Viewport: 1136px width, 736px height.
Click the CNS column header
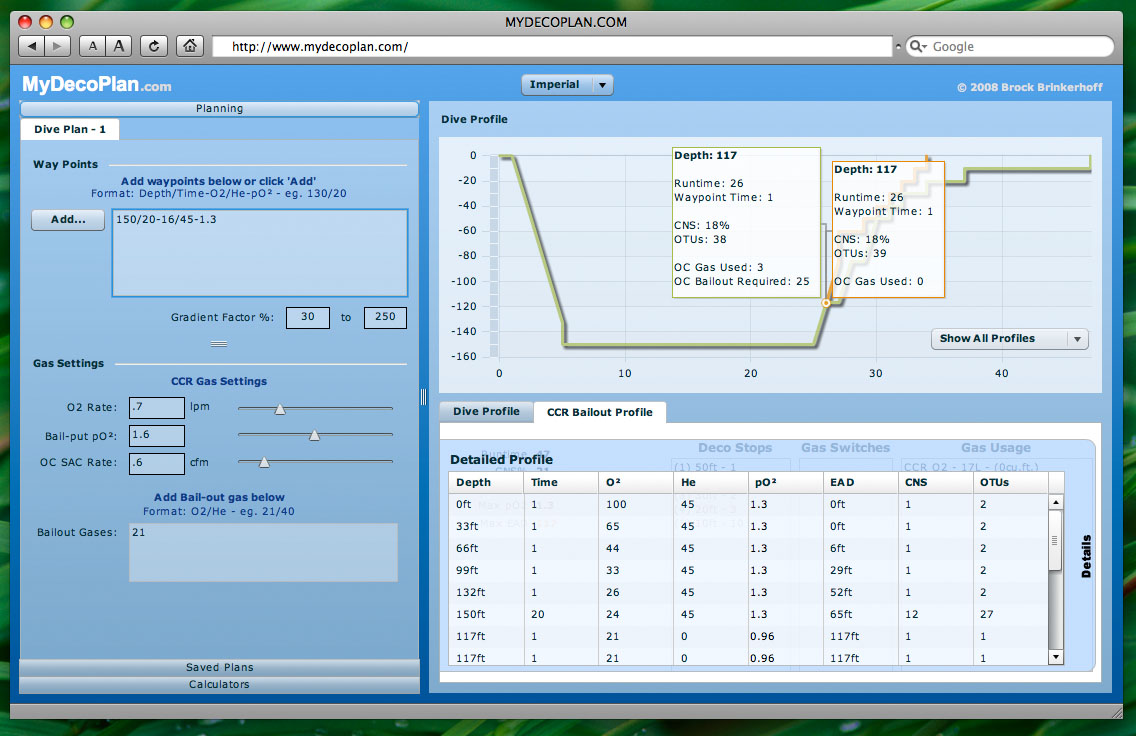[x=936, y=482]
